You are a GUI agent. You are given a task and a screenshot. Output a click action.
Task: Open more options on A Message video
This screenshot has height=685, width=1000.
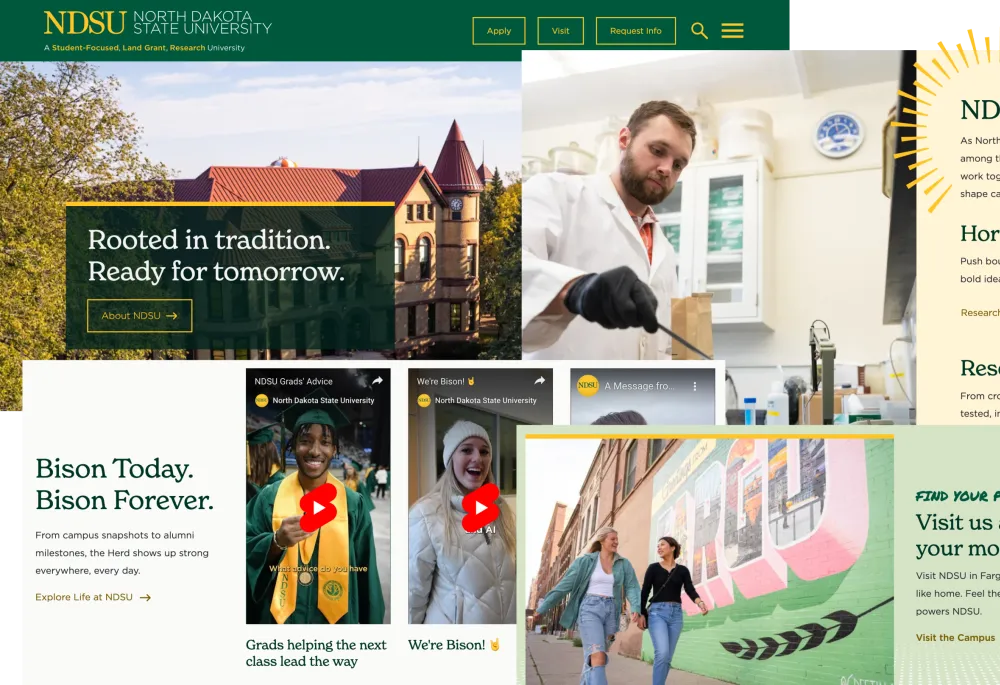coord(695,386)
